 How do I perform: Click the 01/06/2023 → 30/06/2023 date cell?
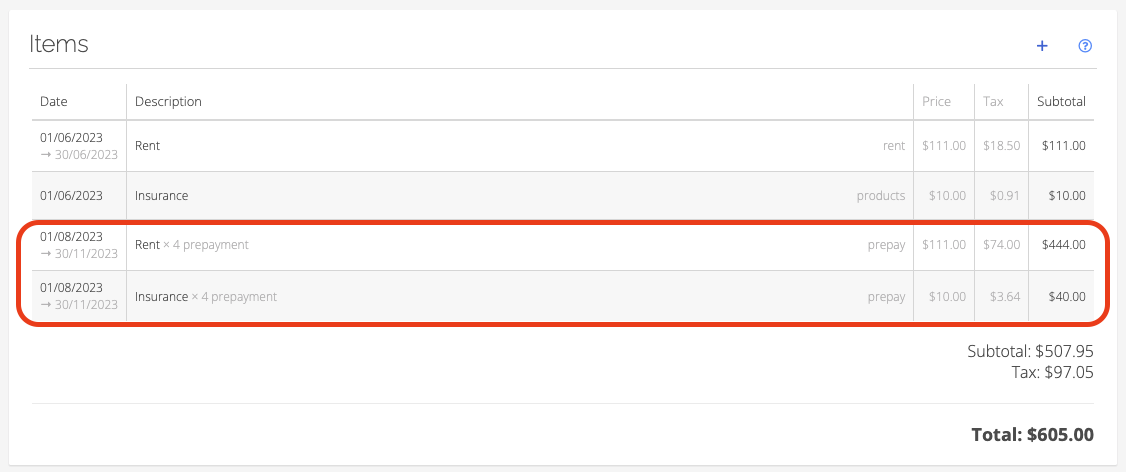pos(79,145)
